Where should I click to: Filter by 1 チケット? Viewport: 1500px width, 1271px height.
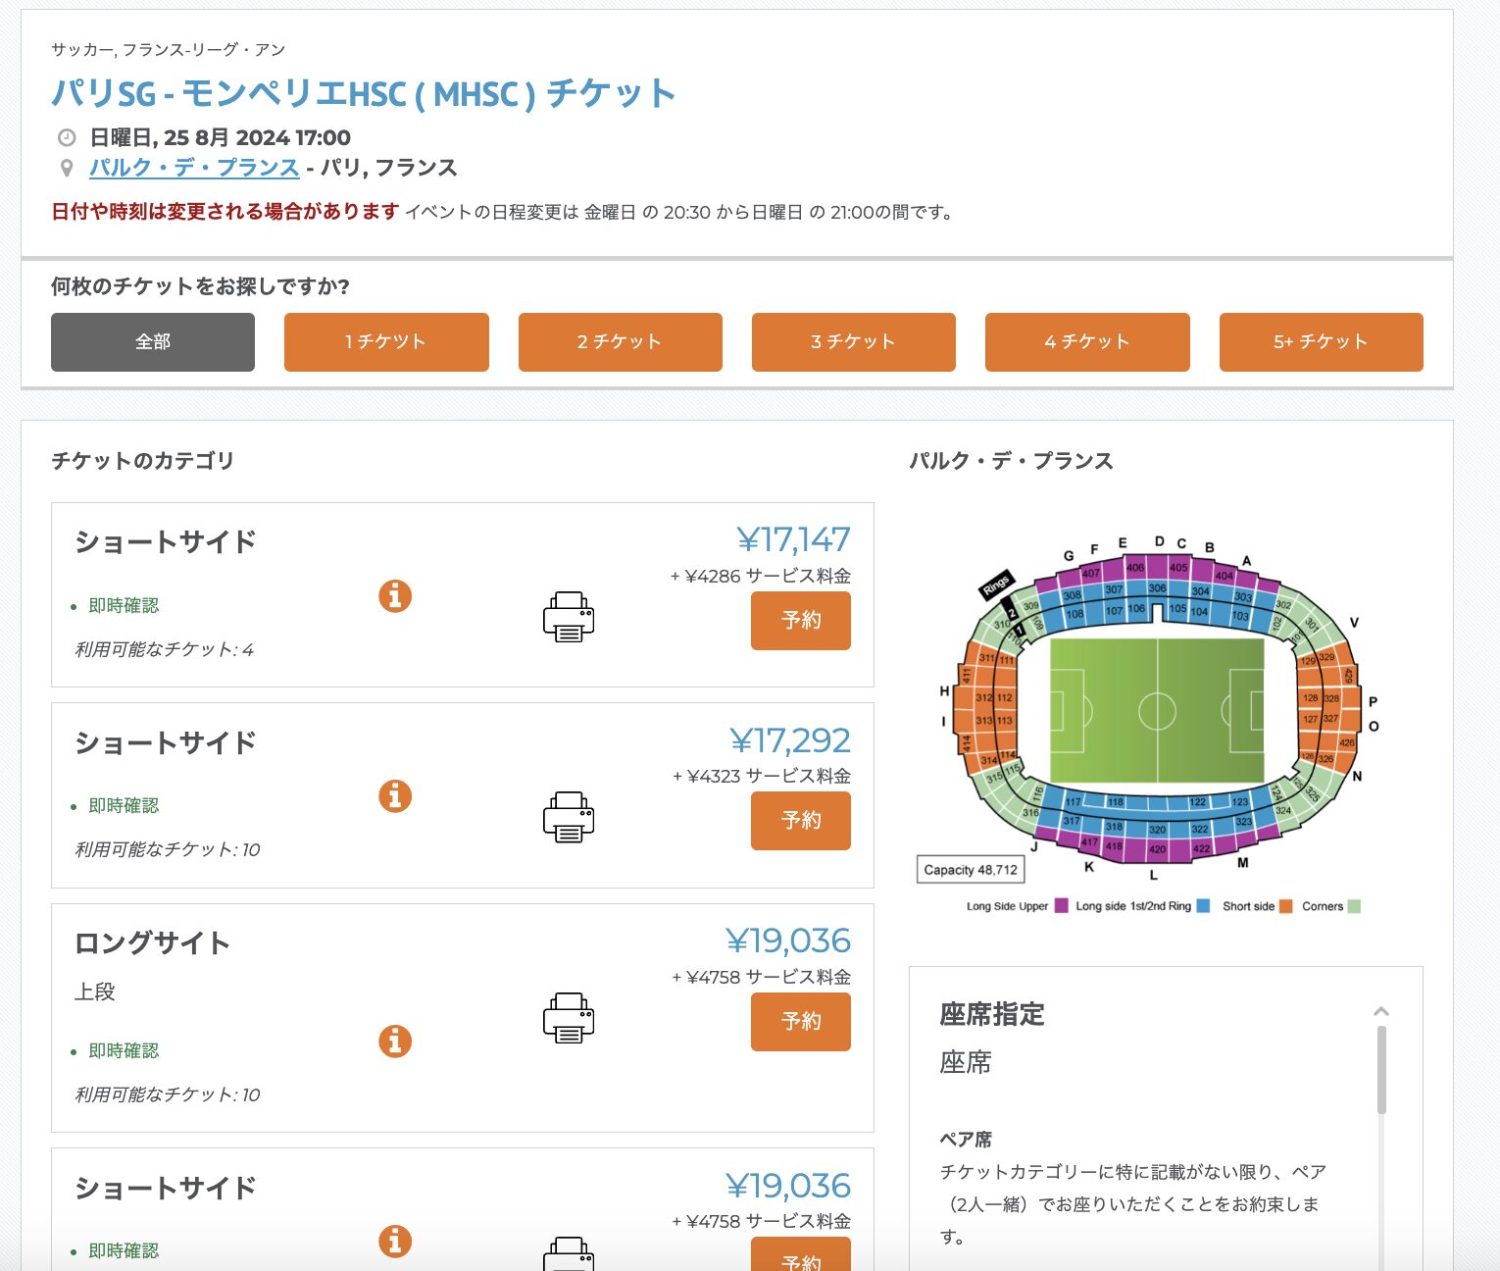click(386, 342)
